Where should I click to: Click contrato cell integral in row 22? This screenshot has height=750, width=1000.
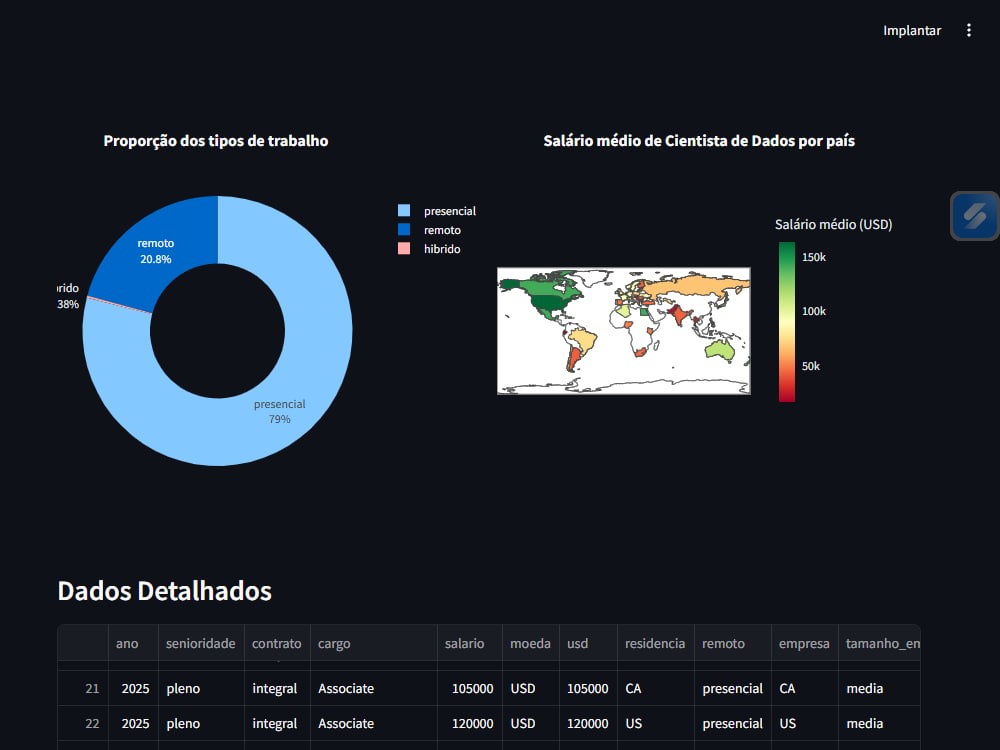(277, 723)
